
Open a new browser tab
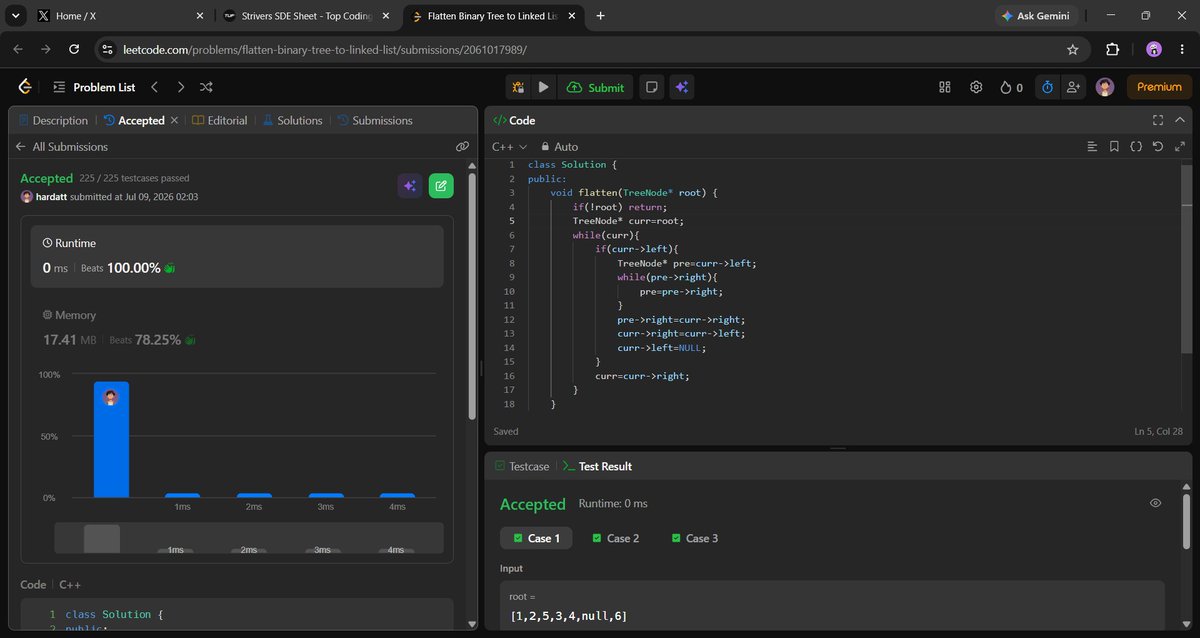[x=600, y=16]
